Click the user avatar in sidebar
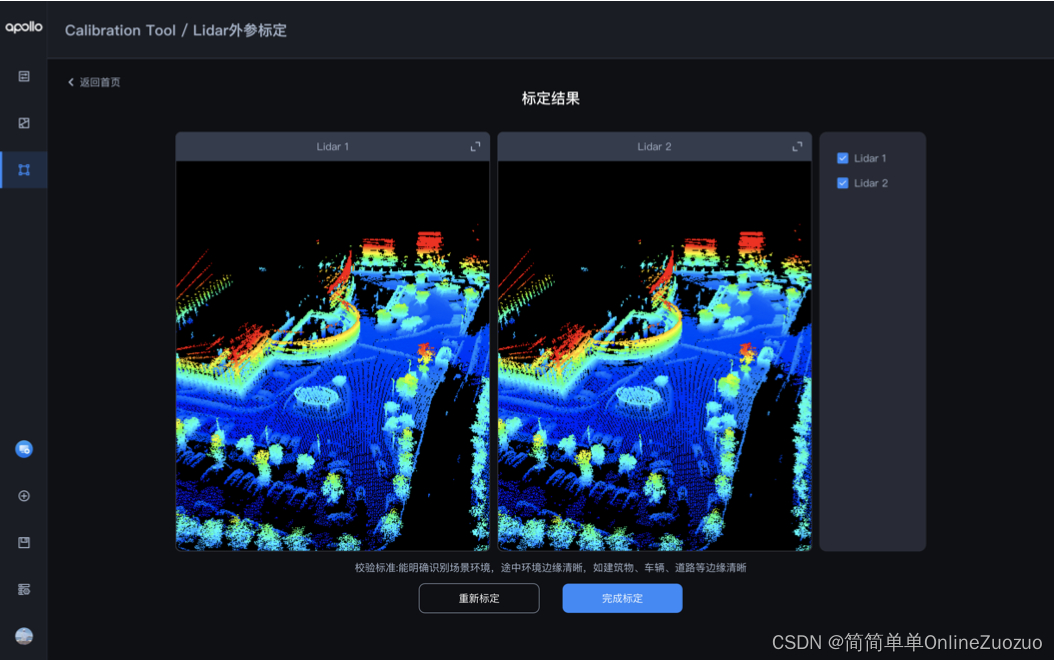Viewport: 1058px width, 662px height. pyautogui.click(x=24, y=636)
